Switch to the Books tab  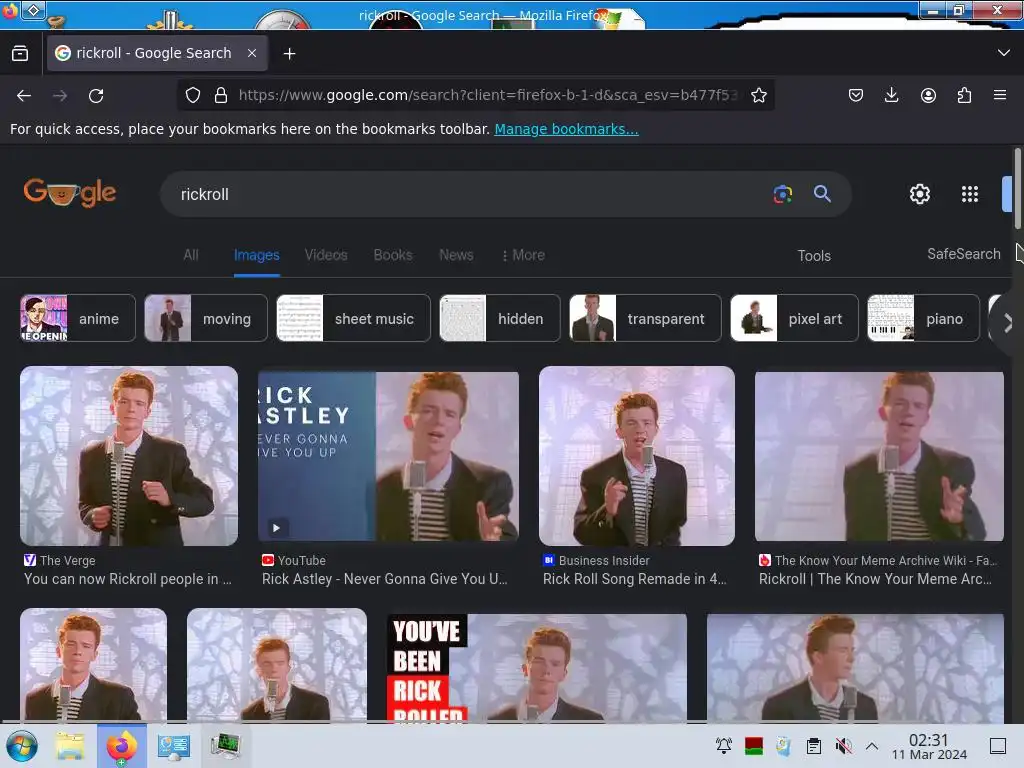pos(392,255)
